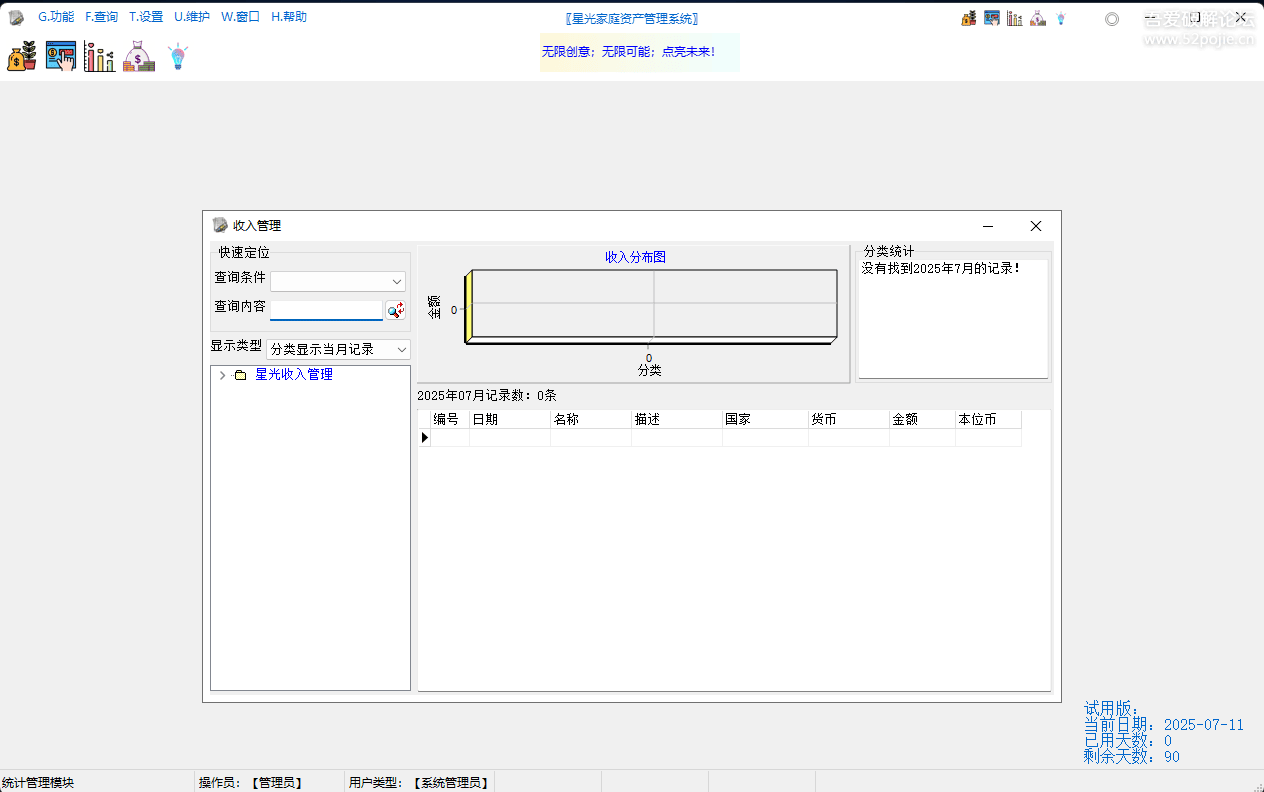Viewport: 1264px width, 792px height.
Task: Click the 金额 column header
Action: [922, 419]
